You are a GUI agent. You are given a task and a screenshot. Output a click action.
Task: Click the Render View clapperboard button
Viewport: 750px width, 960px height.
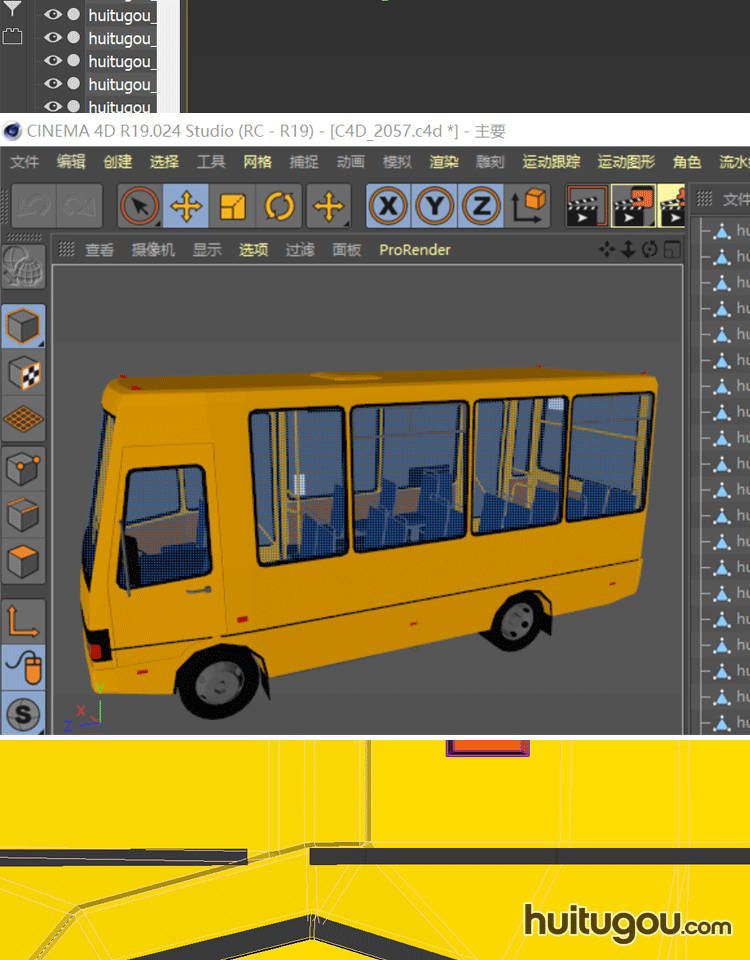[586, 206]
